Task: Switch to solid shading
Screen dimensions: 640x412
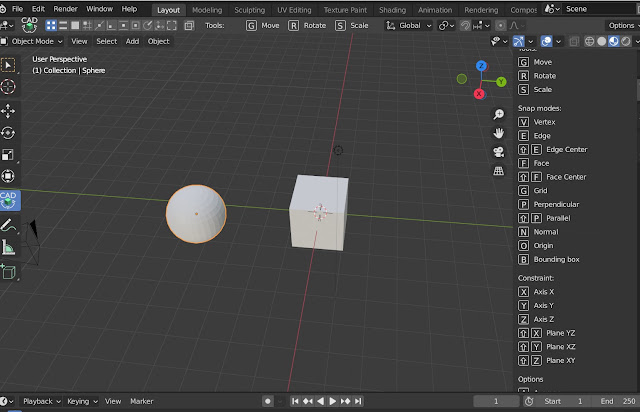Action: tap(602, 41)
